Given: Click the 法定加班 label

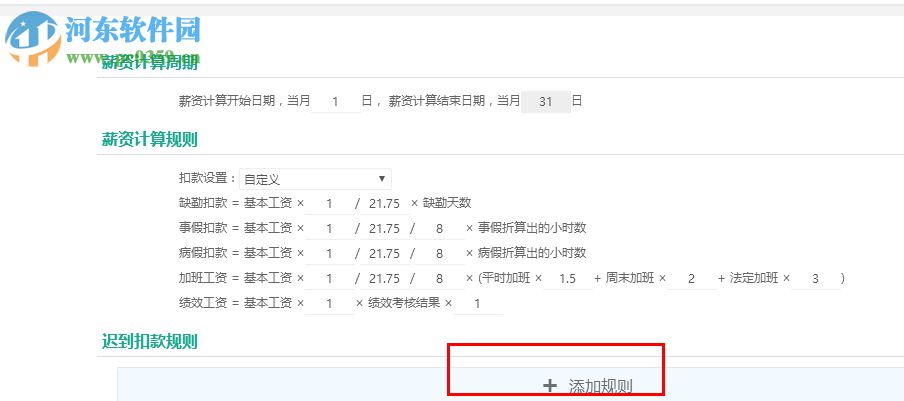Looking at the screenshot, I should [x=754, y=278].
